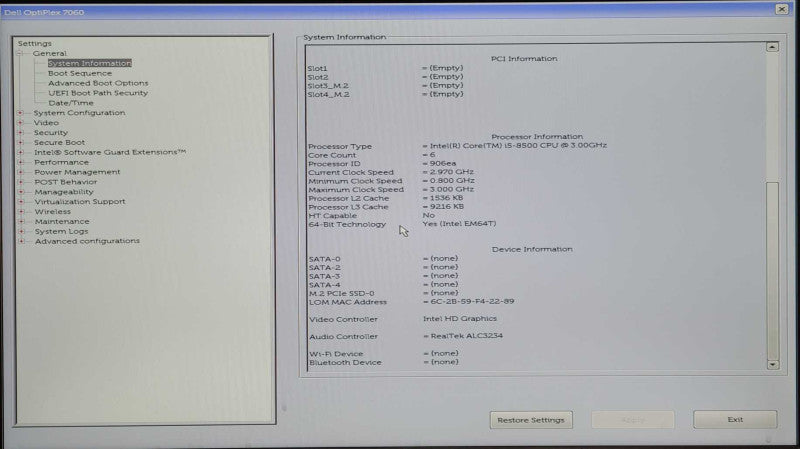Viewport: 800px width, 449px height.
Task: Click the 64-Bit Technology label
Action: (x=347, y=224)
